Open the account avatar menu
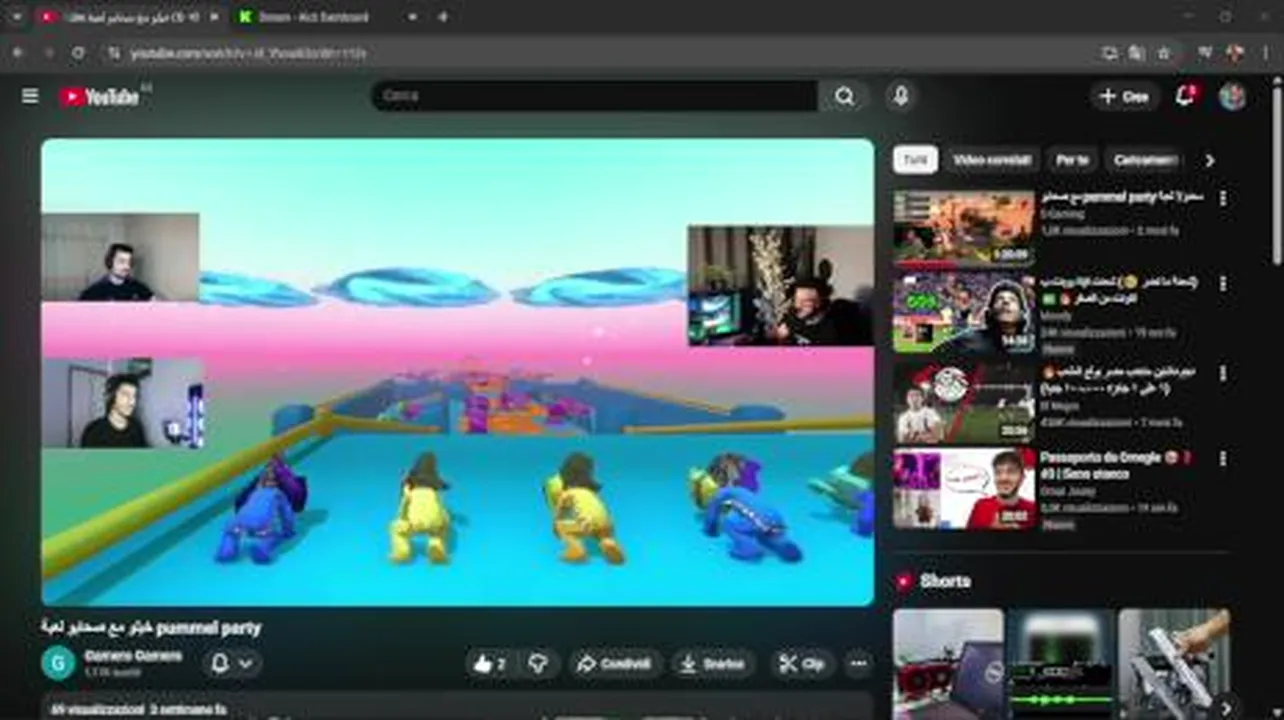 pos(1232,96)
